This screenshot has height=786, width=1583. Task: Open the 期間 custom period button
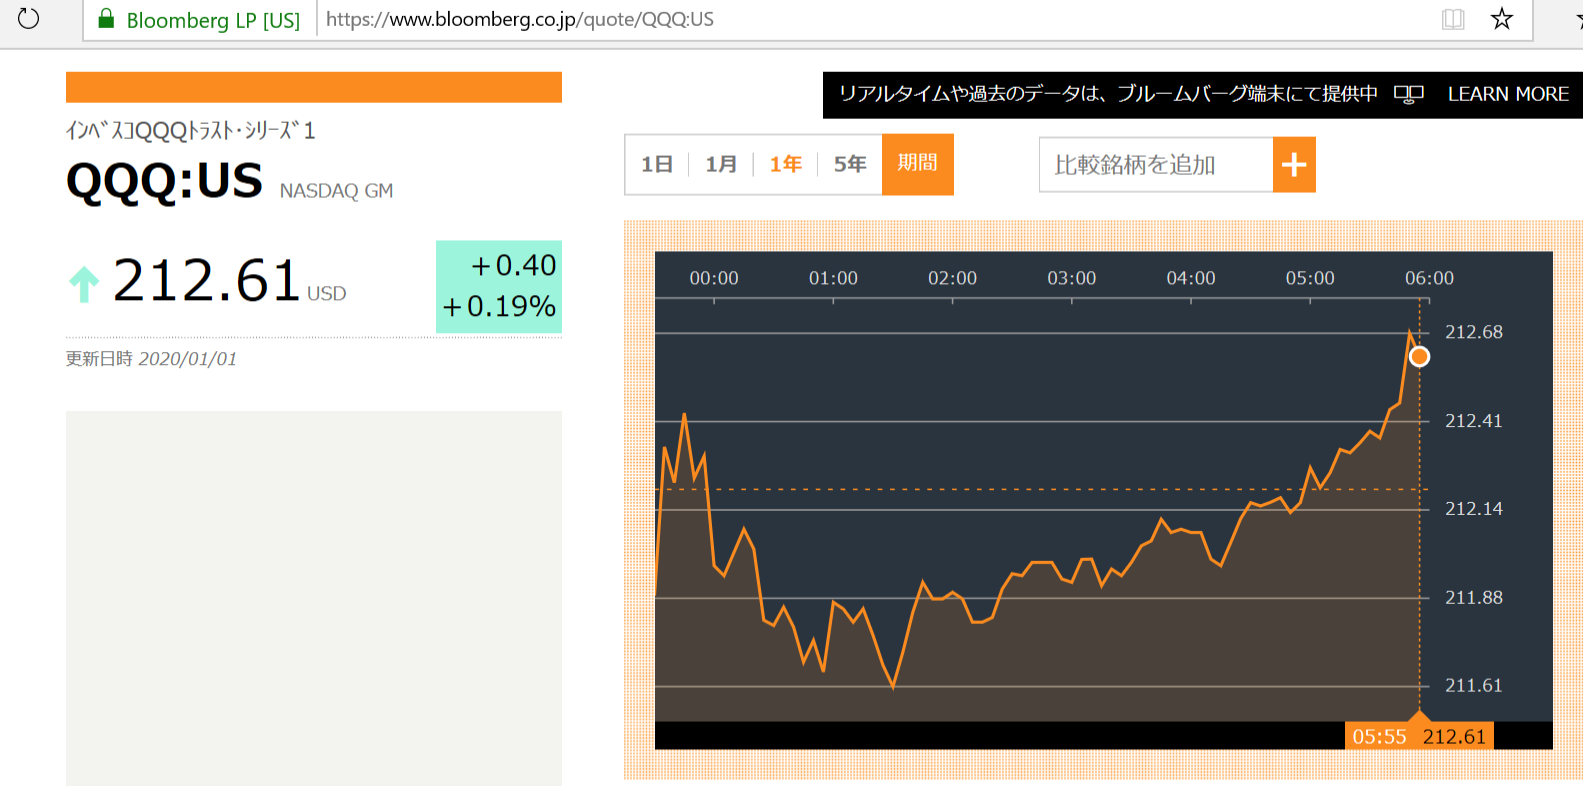coord(917,164)
